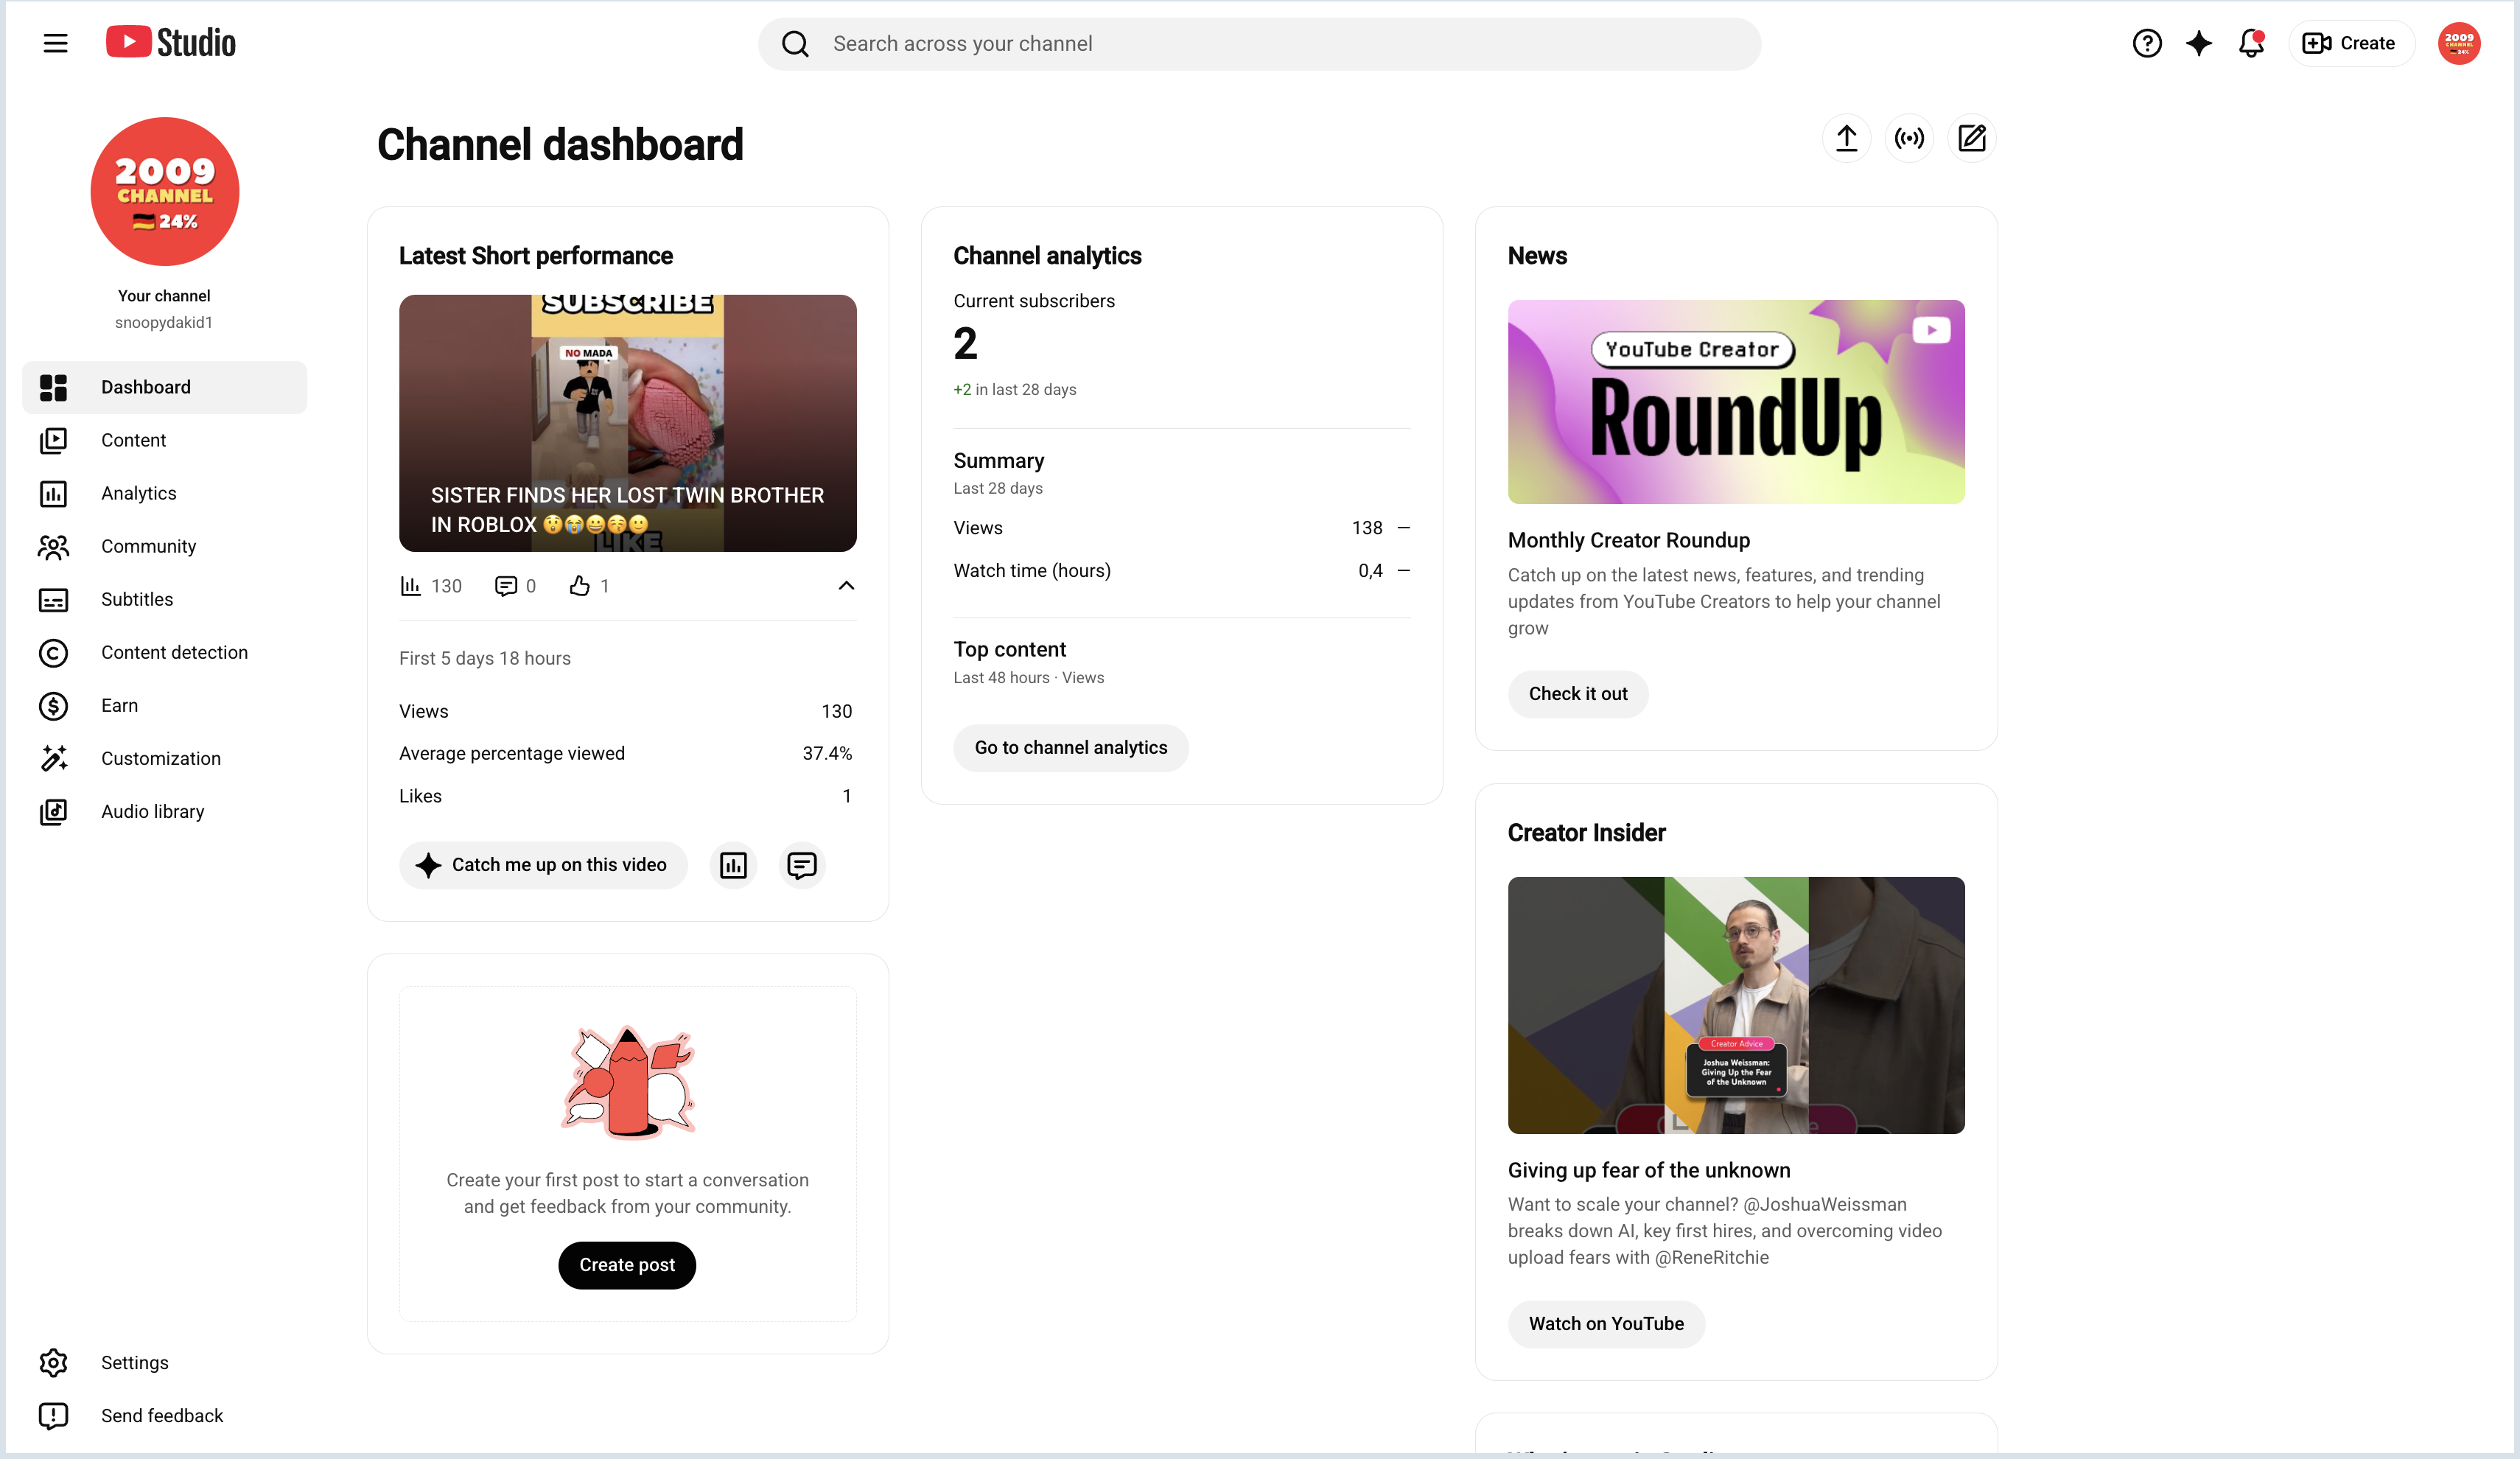
Task: Click the Create post pencil icon
Action: [1972, 138]
